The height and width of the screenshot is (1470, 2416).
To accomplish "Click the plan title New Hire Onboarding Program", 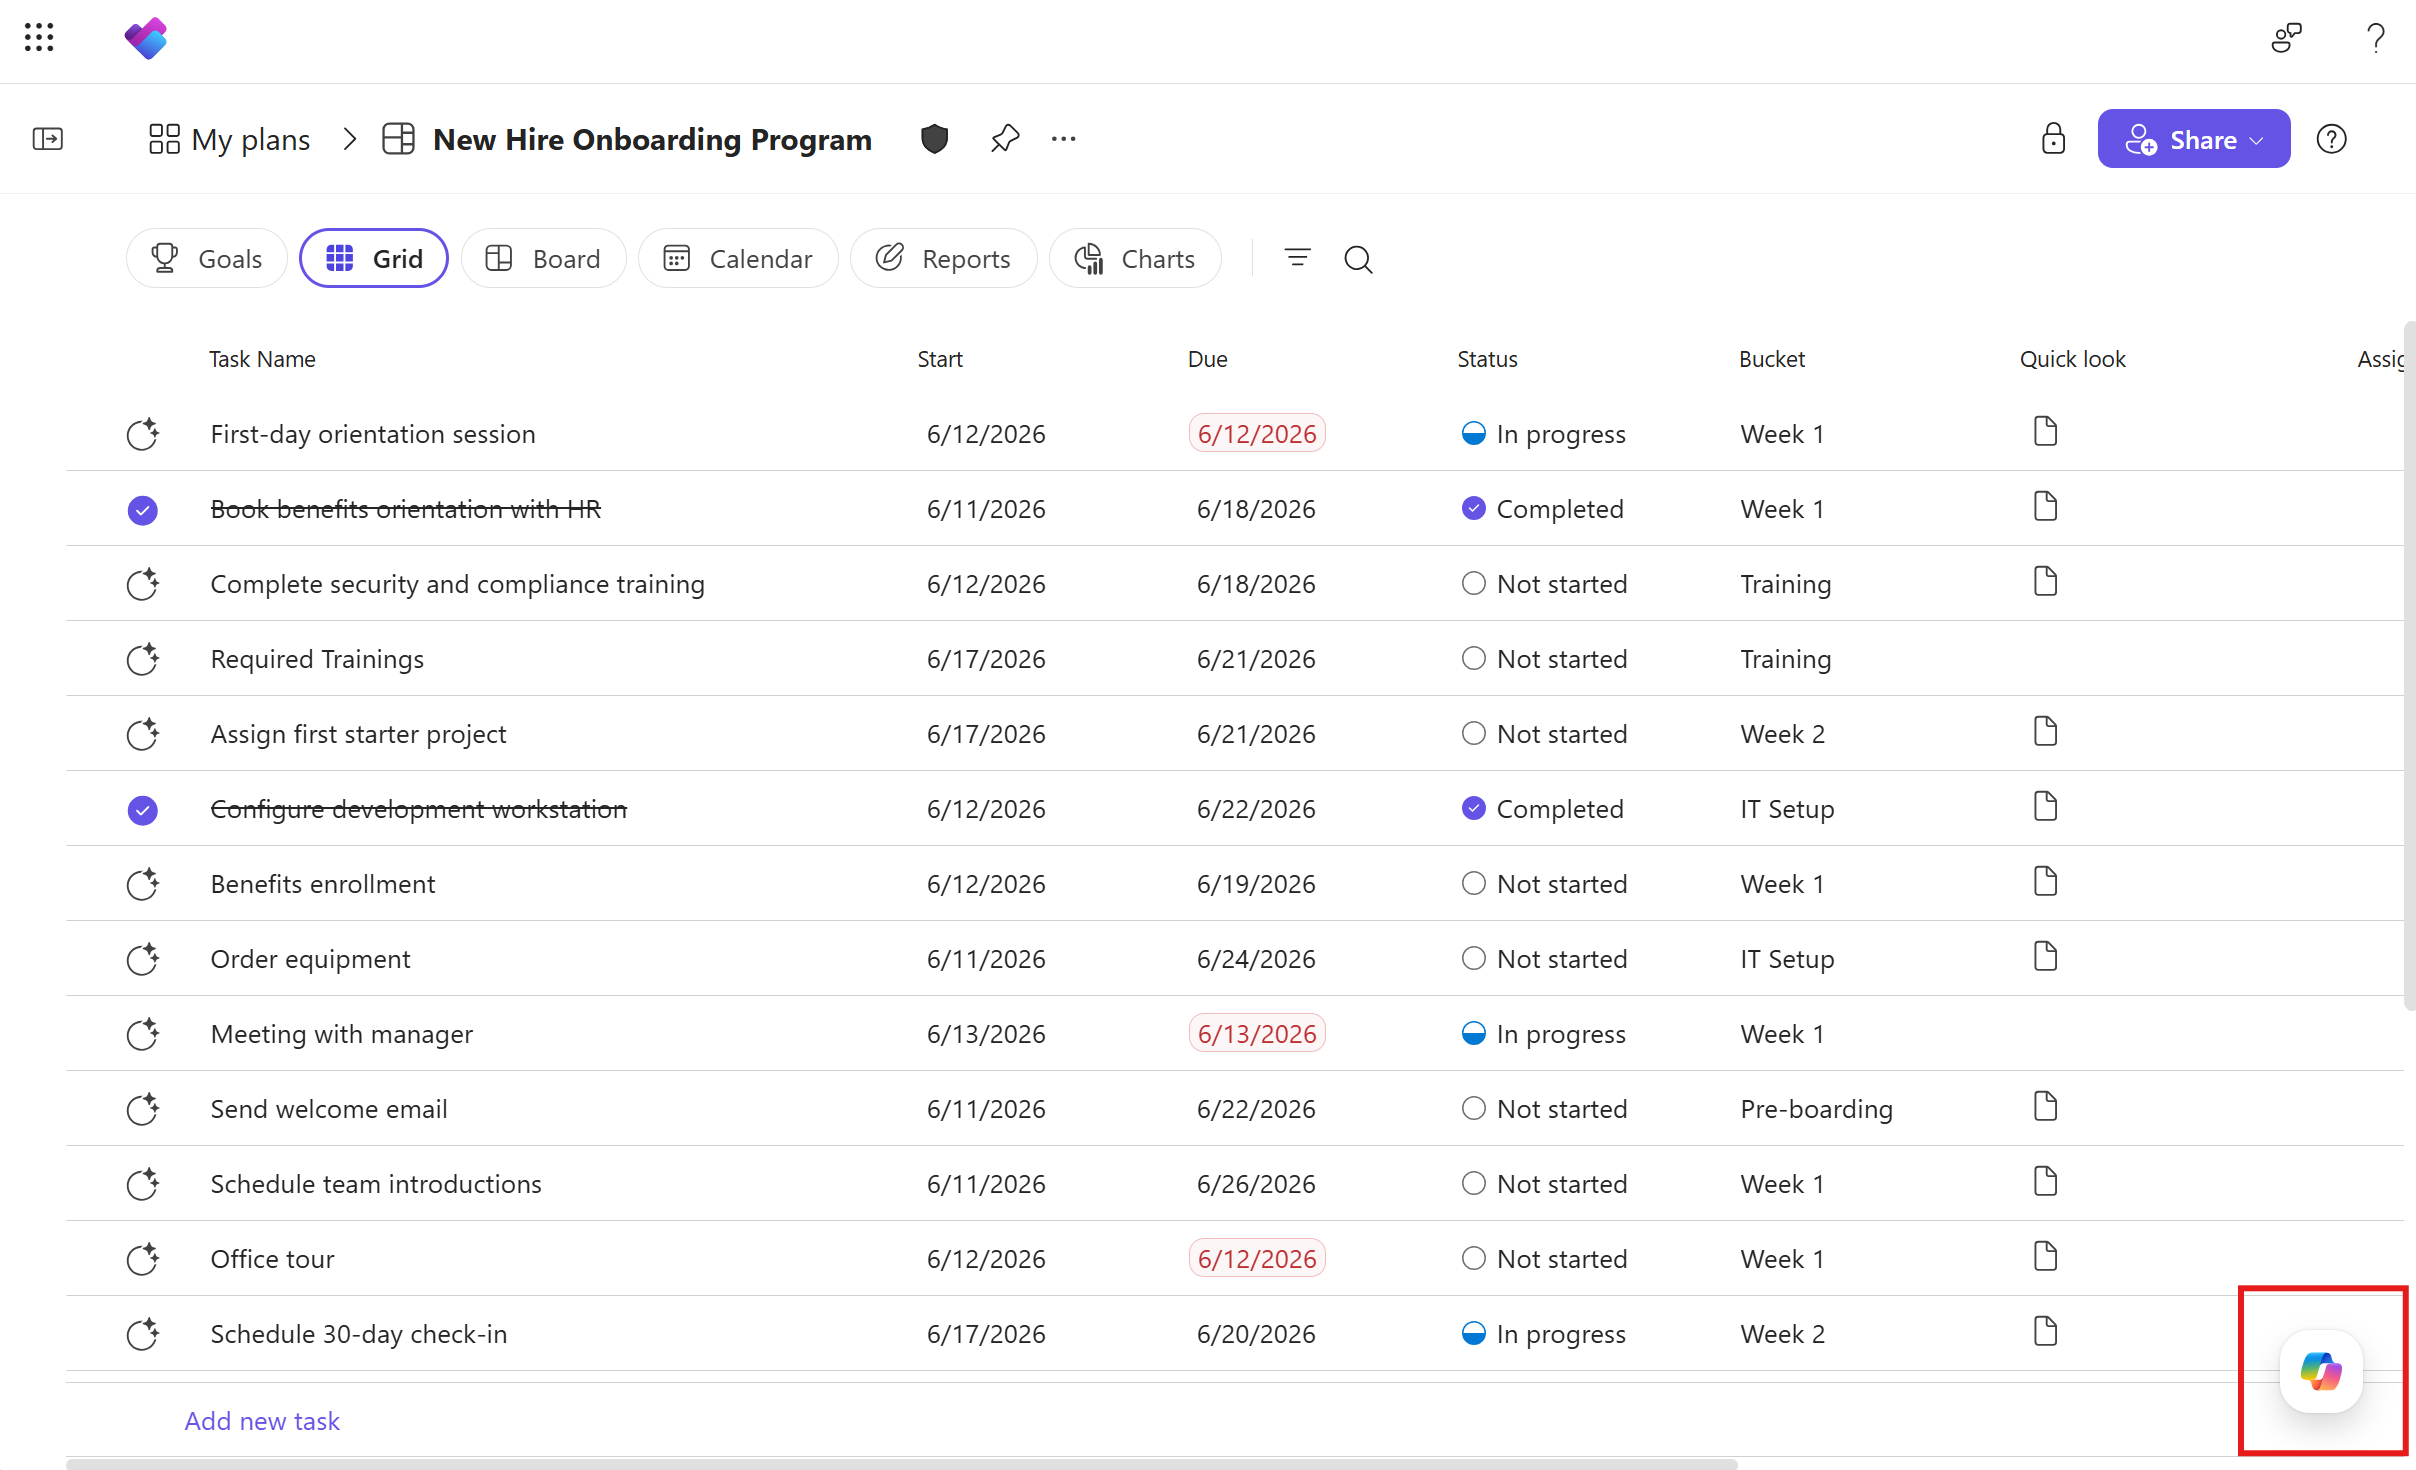I will pyautogui.click(x=652, y=139).
